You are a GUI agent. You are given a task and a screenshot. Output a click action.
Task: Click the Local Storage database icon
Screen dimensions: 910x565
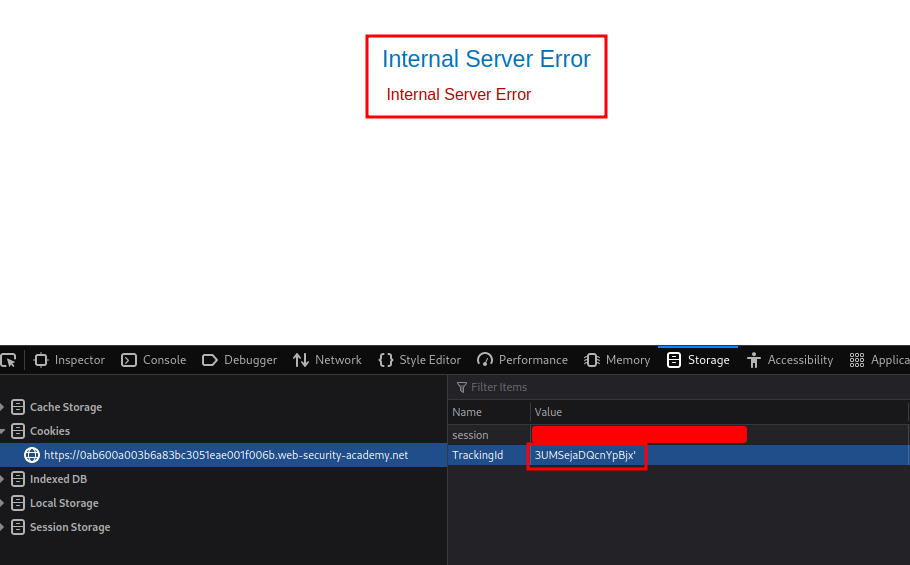tap(18, 503)
